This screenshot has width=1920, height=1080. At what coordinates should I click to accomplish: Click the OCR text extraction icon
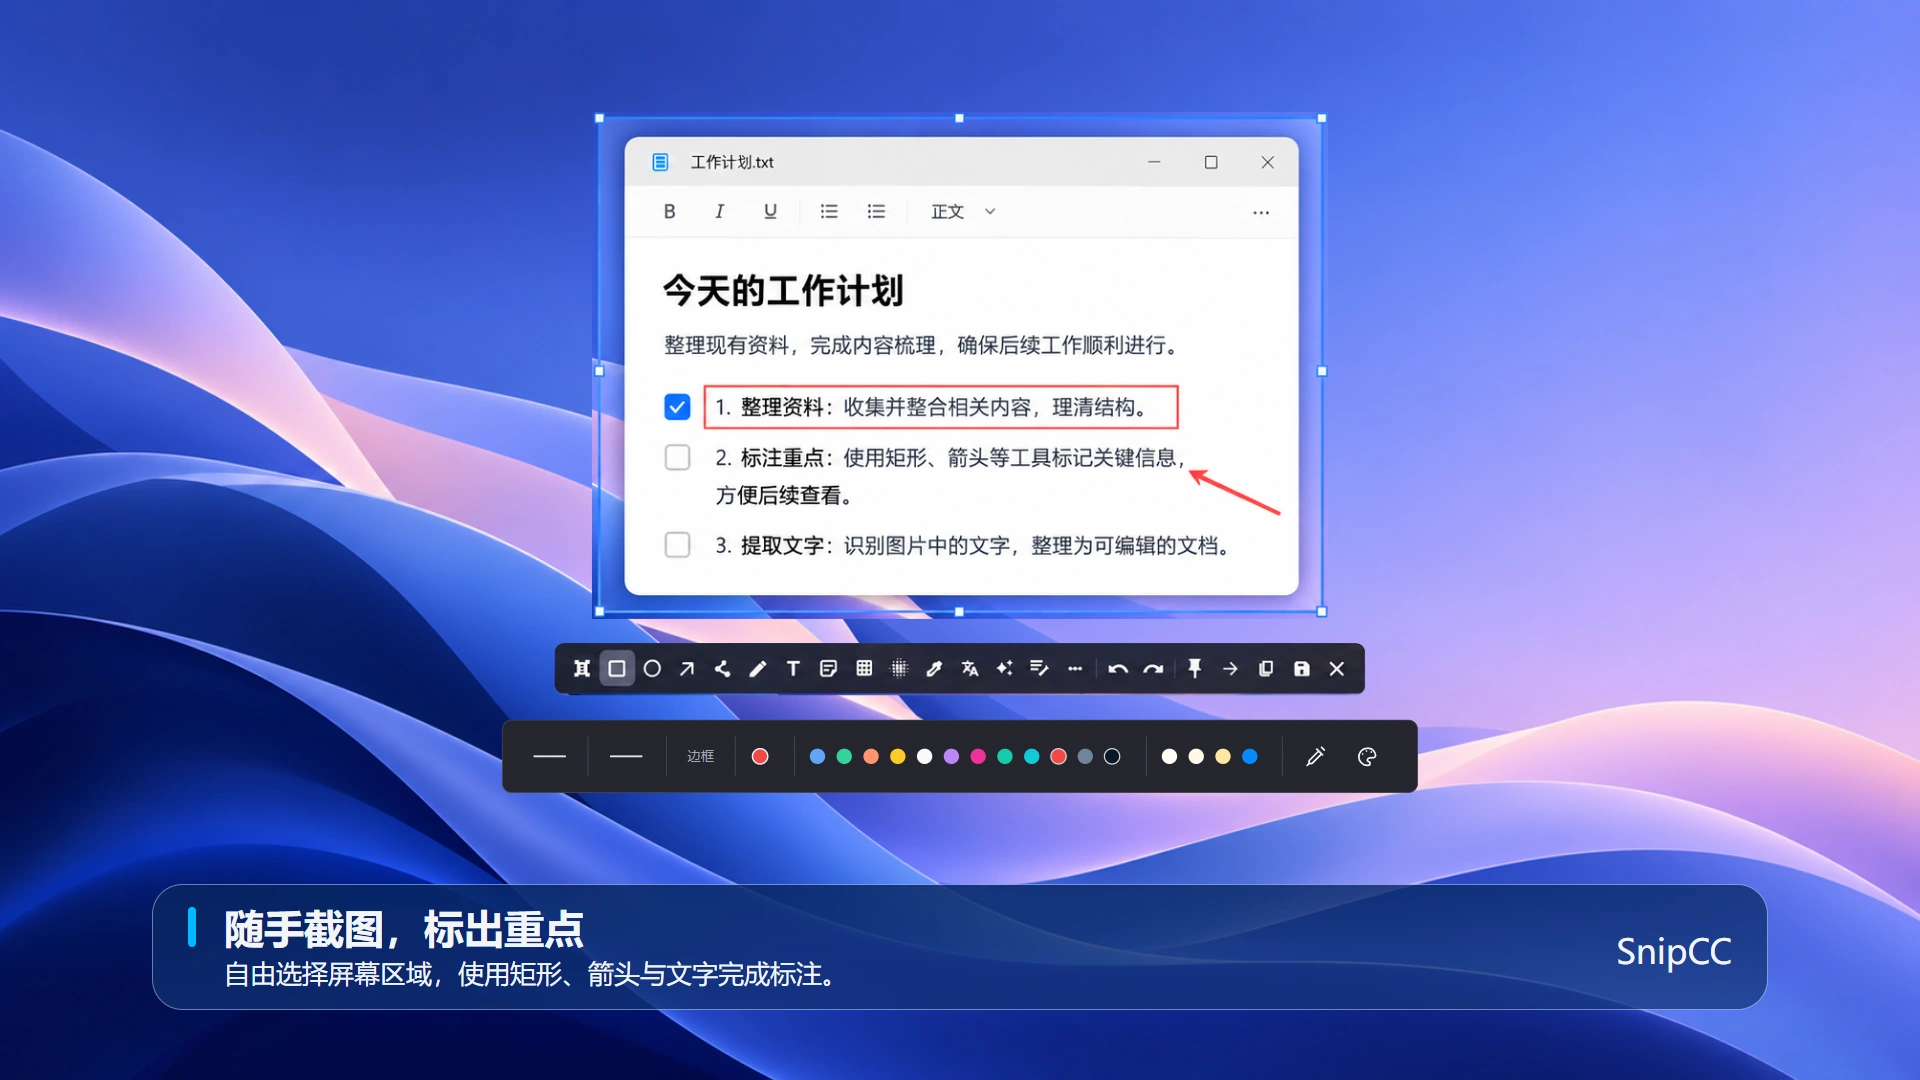1040,668
